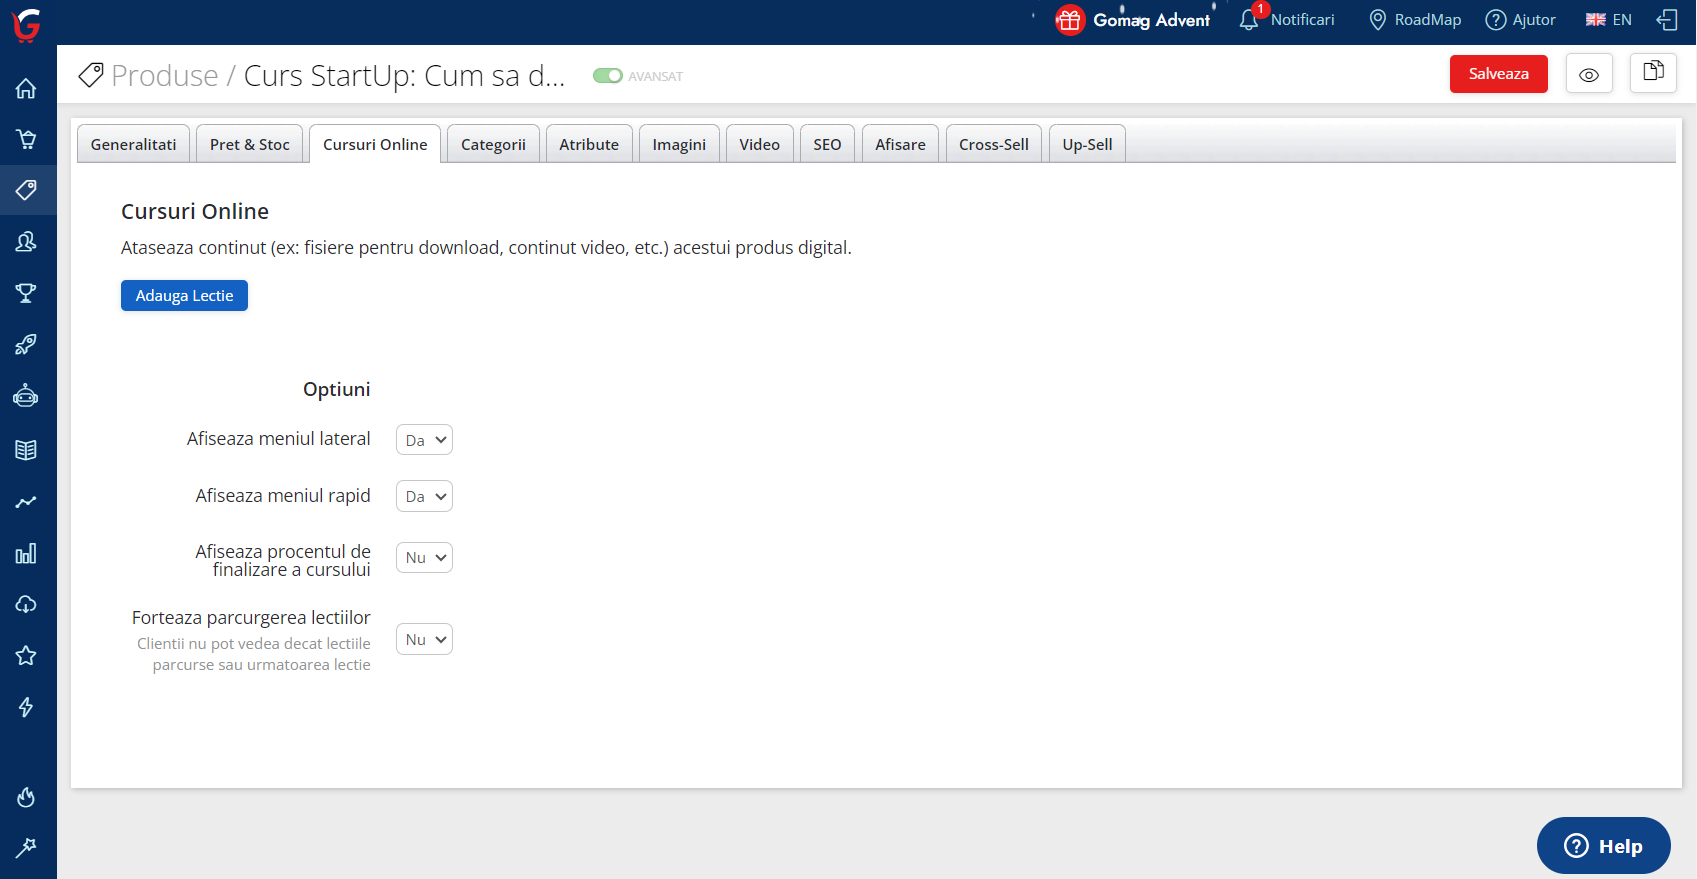Click the Optiuni section heading
Viewport: 1697px width, 879px height.
point(336,389)
